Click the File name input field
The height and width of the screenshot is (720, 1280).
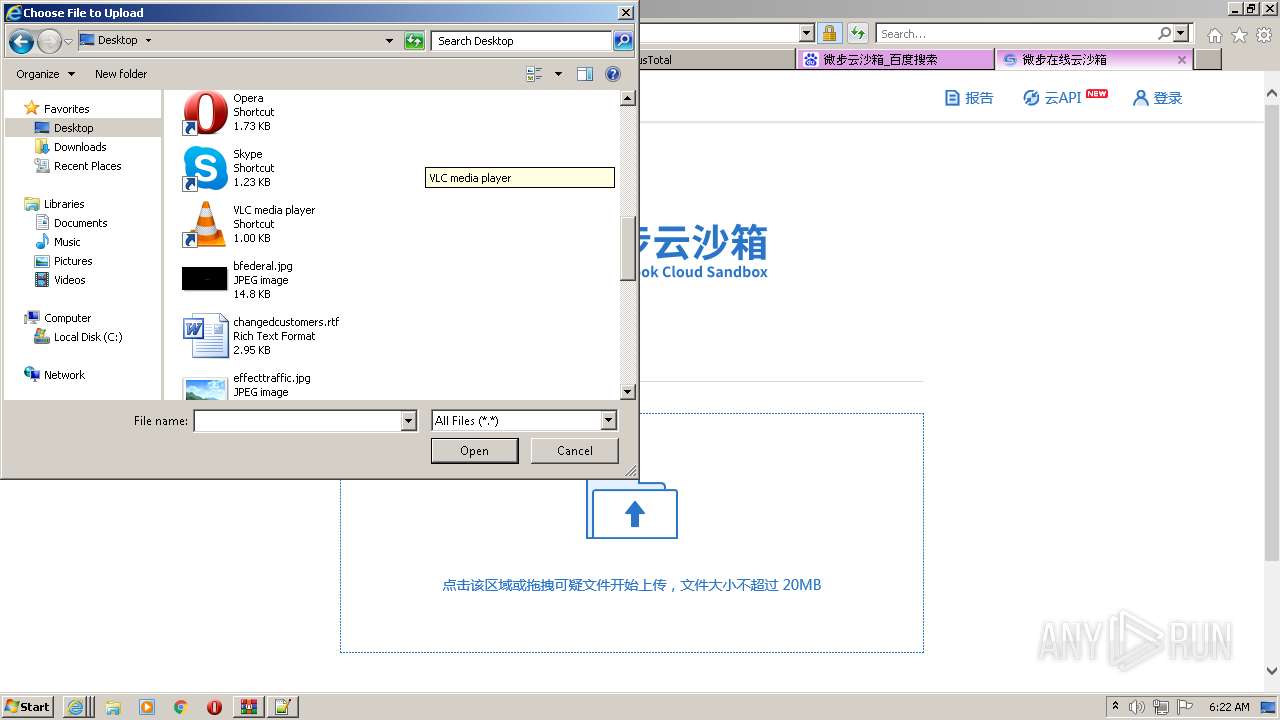point(297,421)
